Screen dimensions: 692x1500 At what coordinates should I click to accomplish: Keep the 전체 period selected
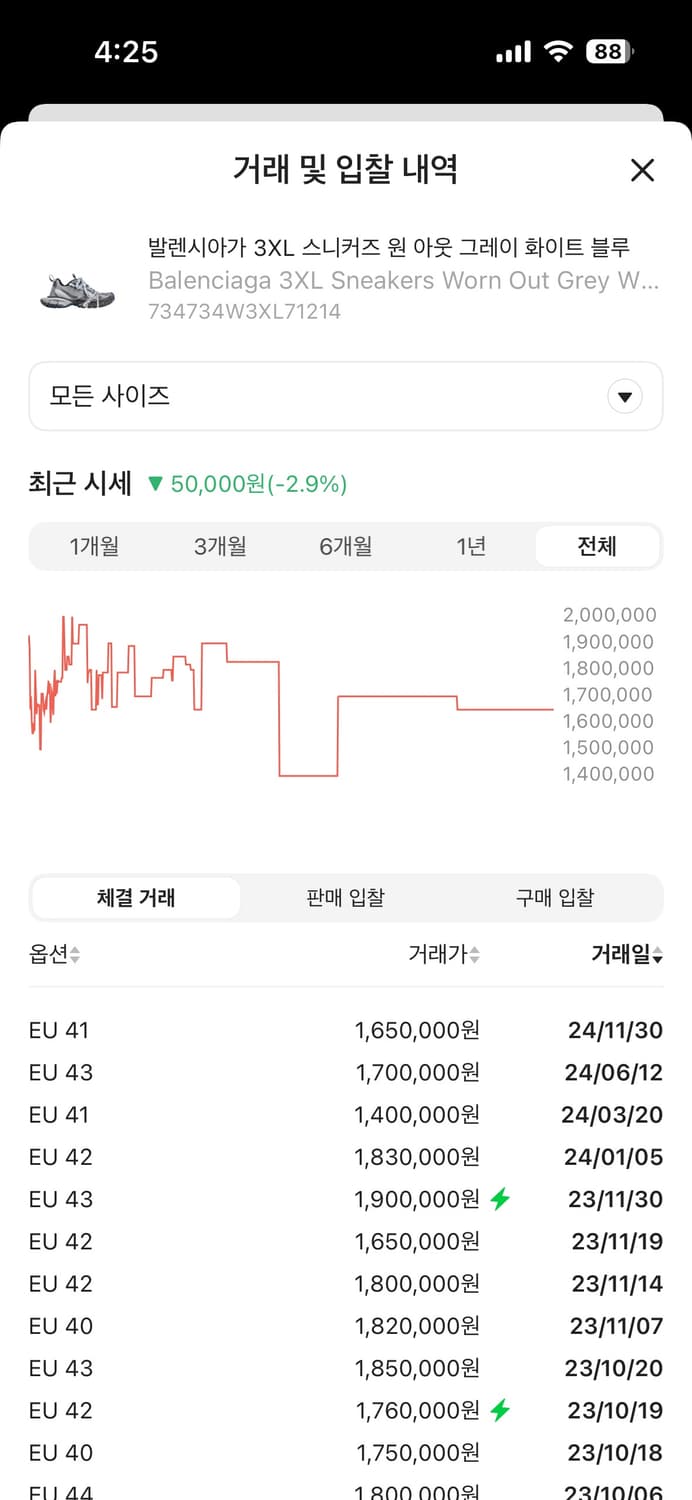[597, 546]
